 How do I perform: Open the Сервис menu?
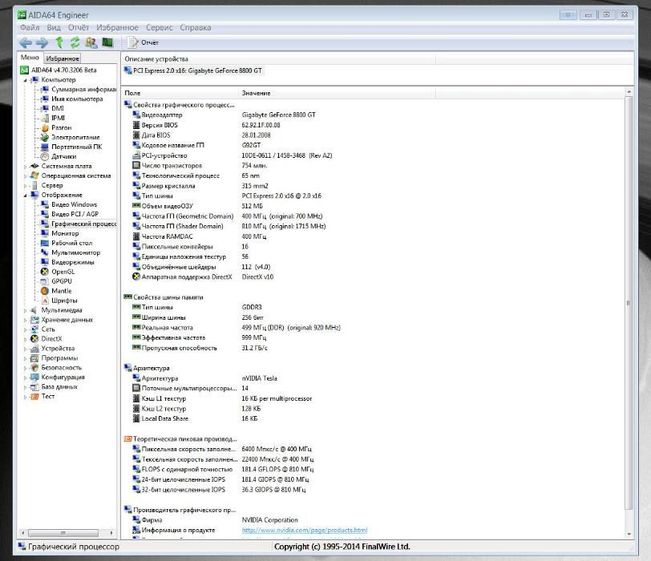(x=159, y=27)
